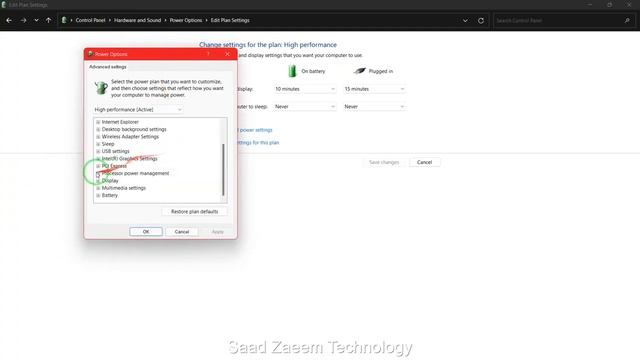This screenshot has height=360, width=640.
Task: Click Save changes in Edit Plan Settings
Action: 384,162
